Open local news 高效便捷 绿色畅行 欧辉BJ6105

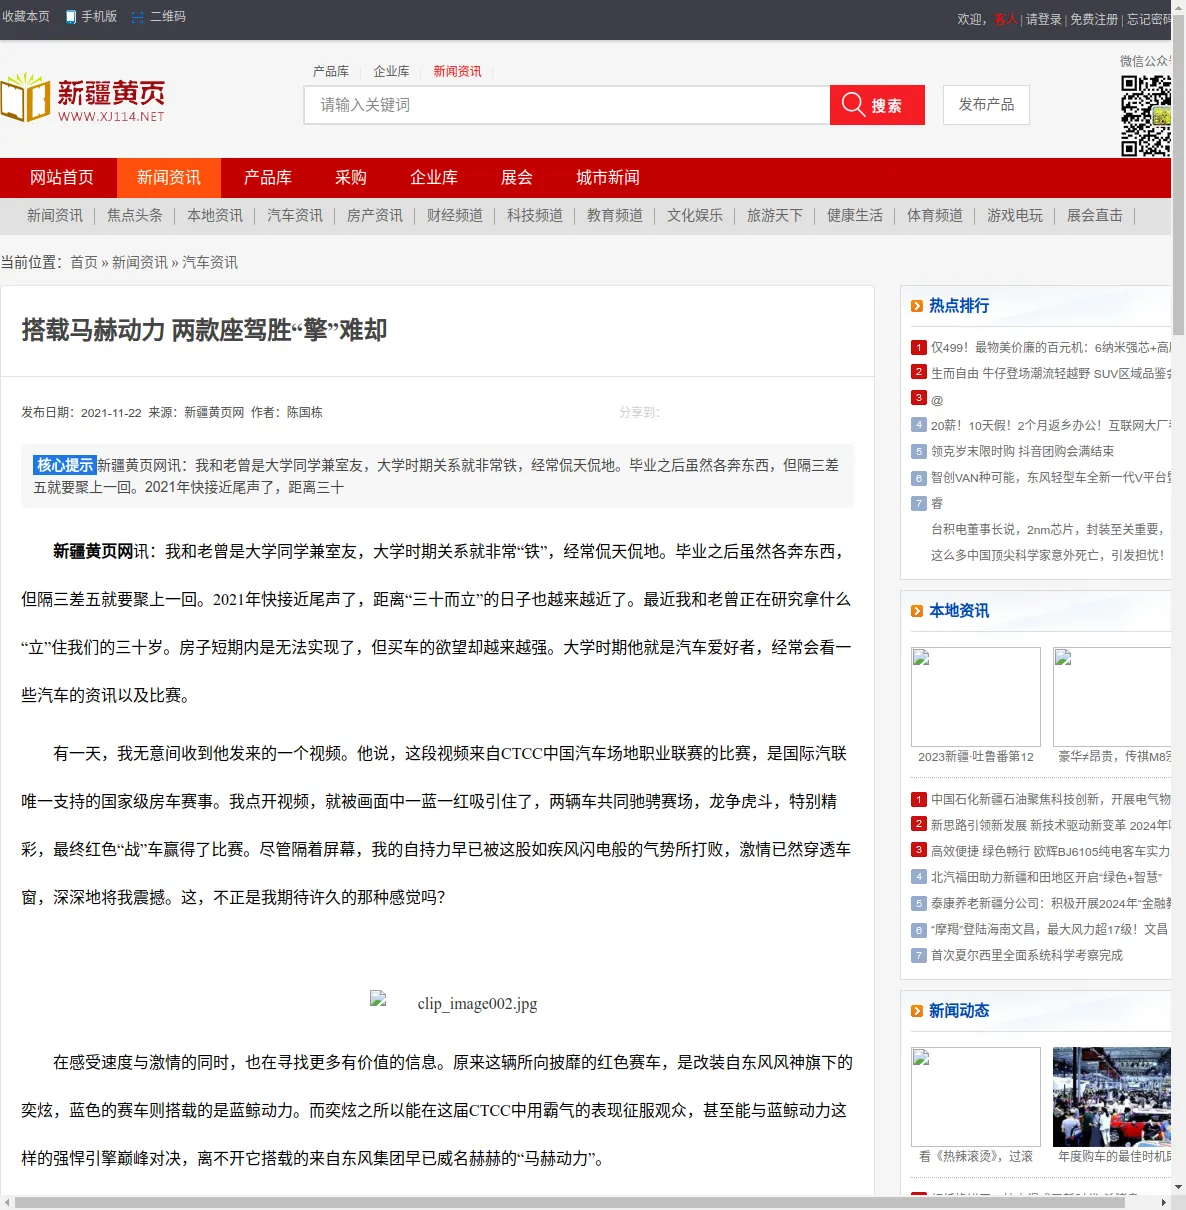pos(1051,852)
